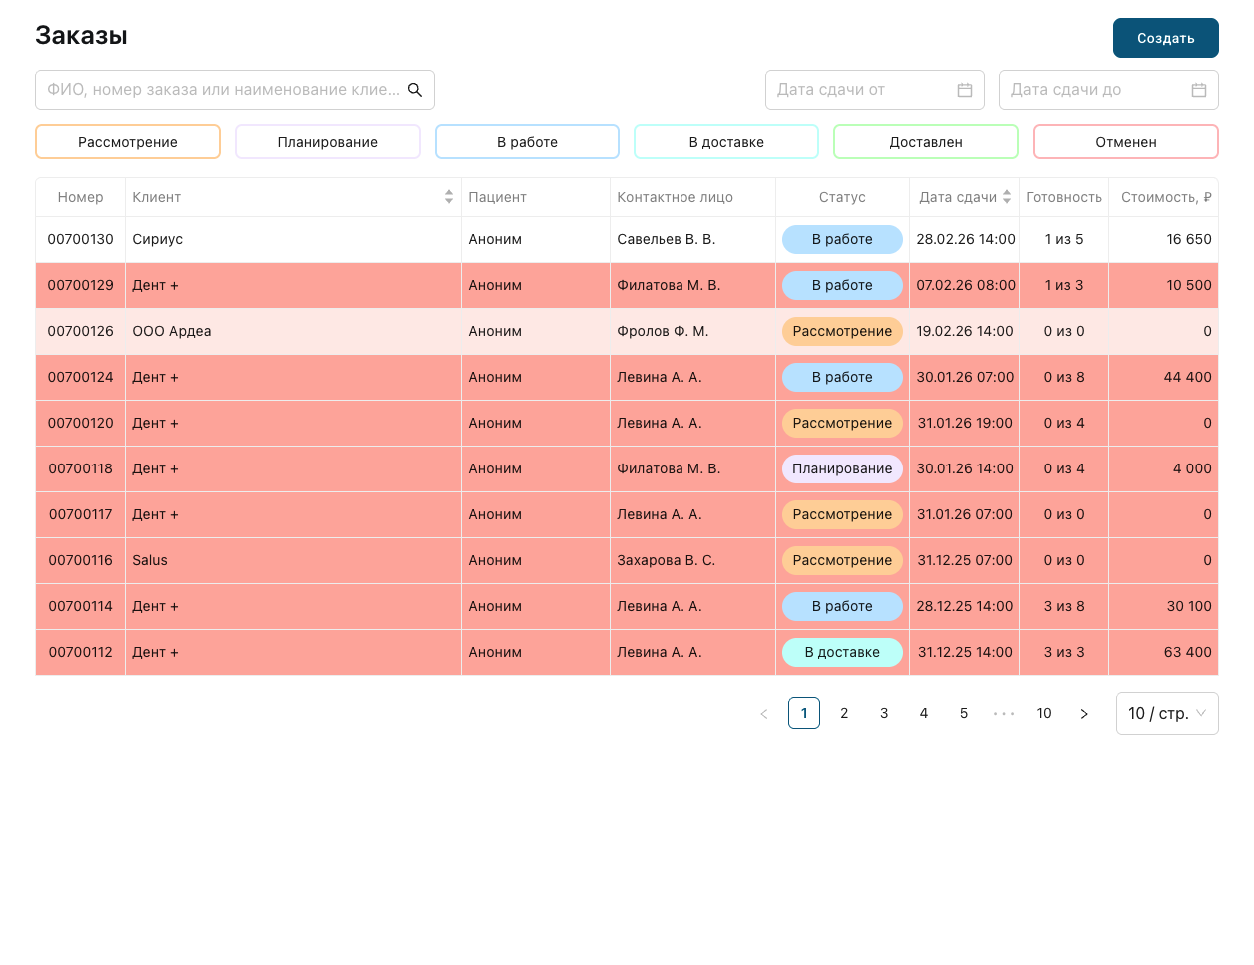Image resolution: width=1254 pixels, height=965 pixels.
Task: Click previous page arrow
Action: (764, 714)
